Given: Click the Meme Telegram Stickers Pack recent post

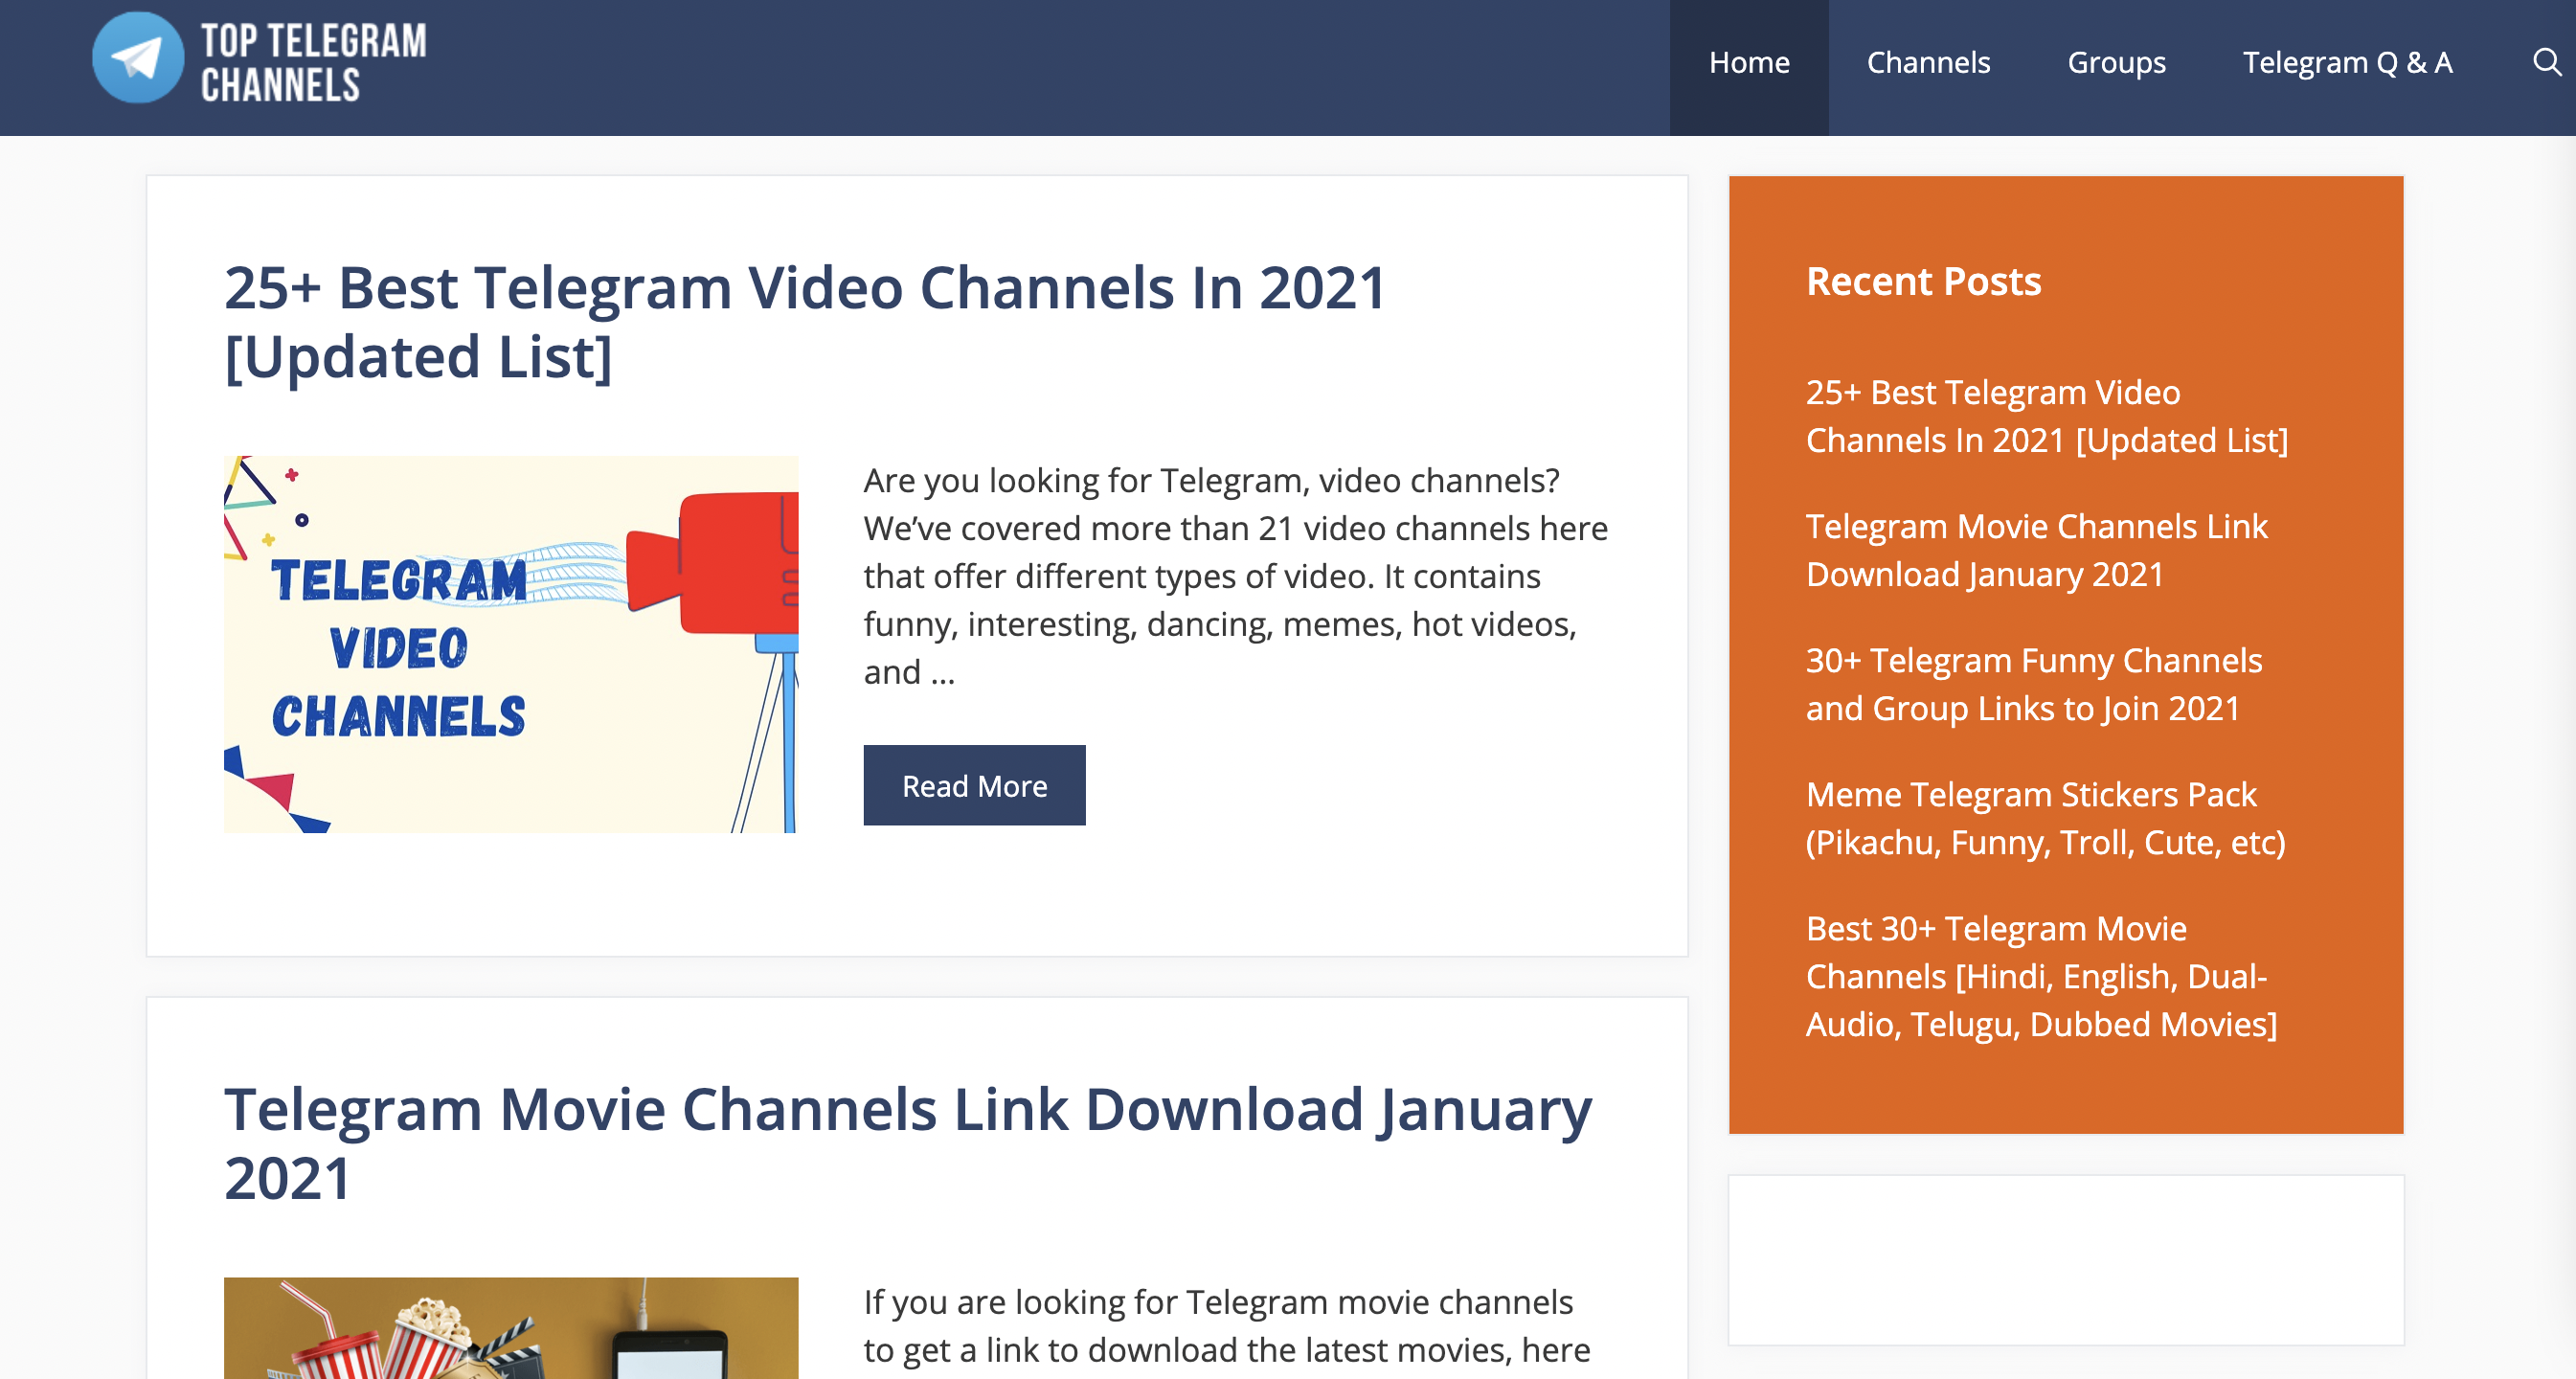Looking at the screenshot, I should point(2045,818).
